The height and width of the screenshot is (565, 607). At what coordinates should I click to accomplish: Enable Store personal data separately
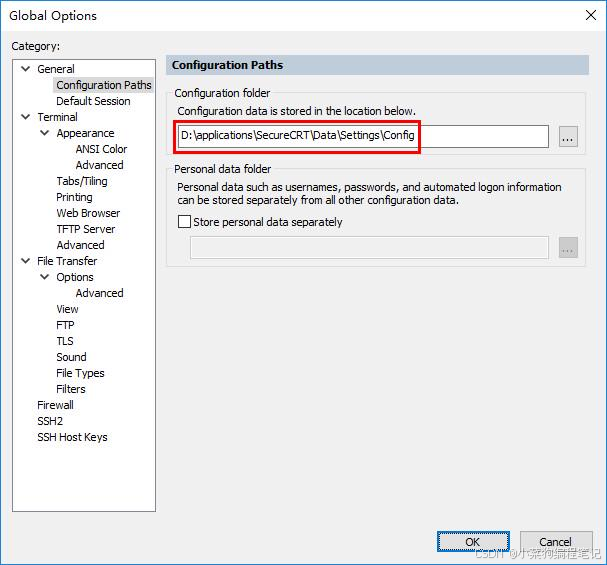pos(184,222)
